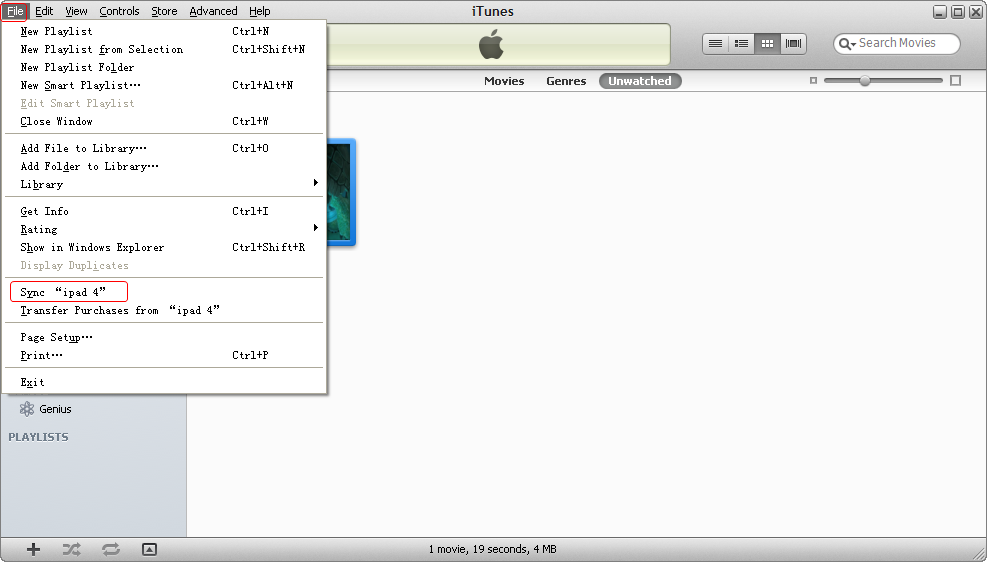
Task: Click status text "1 movie, 19 seconds, 4 MB"
Action: tap(492, 549)
